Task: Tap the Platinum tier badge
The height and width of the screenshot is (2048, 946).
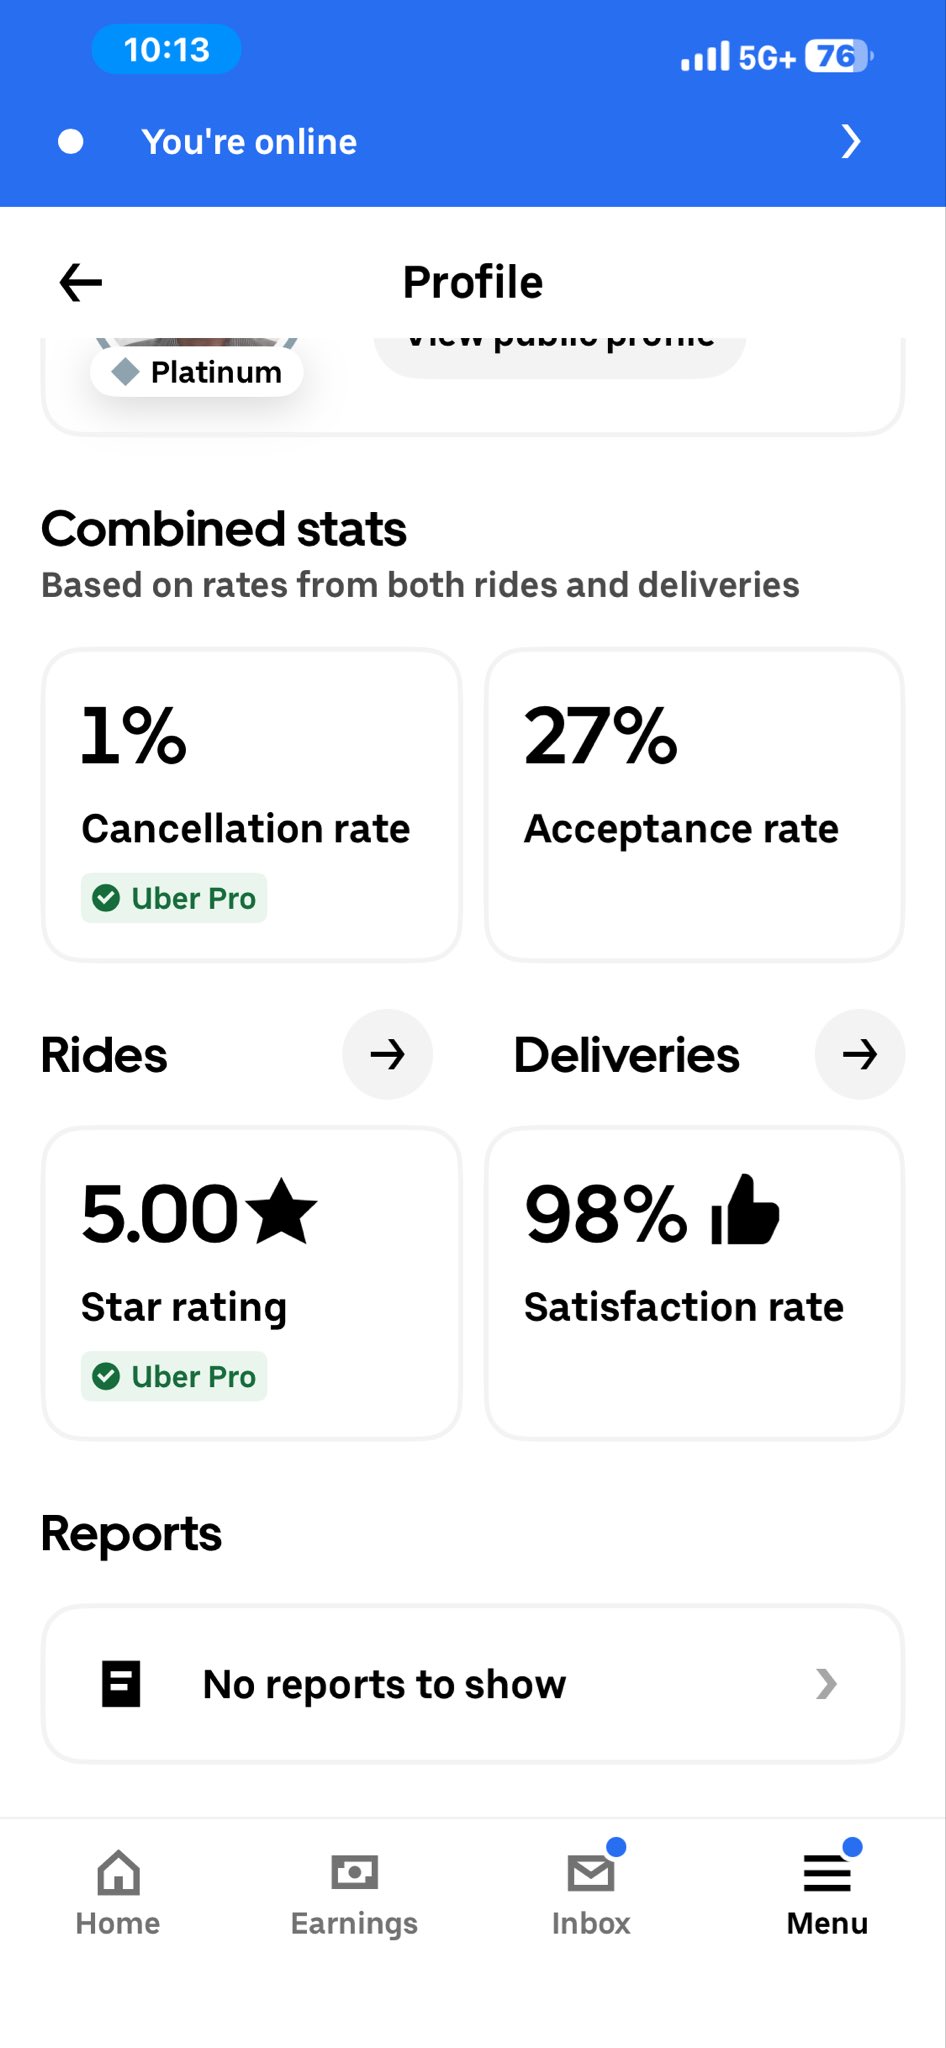Action: click(197, 373)
